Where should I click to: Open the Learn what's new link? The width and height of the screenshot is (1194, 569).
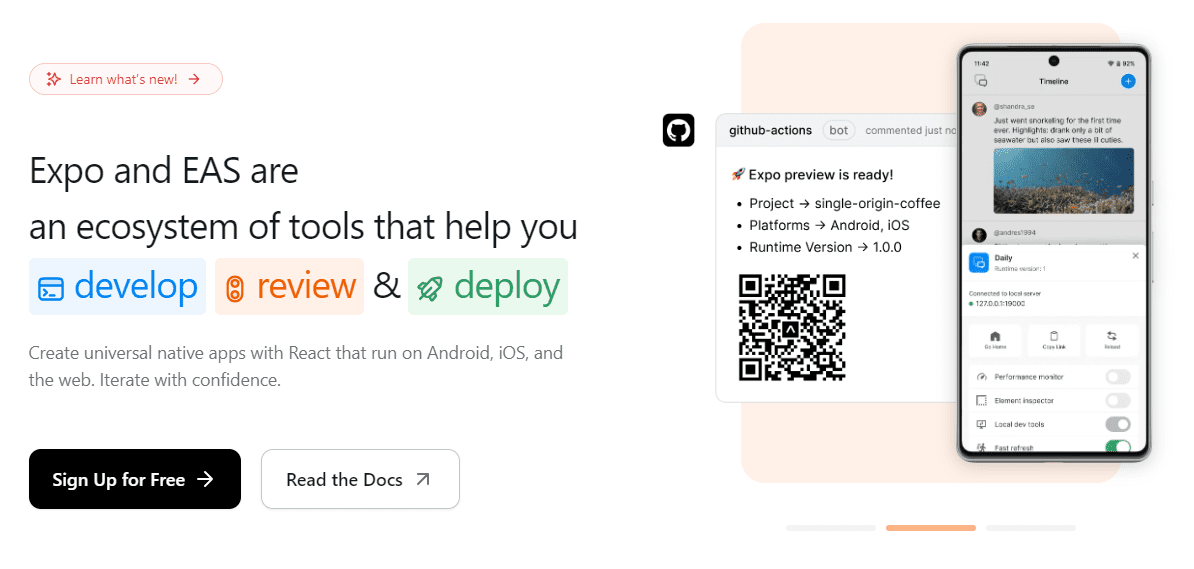click(126, 79)
